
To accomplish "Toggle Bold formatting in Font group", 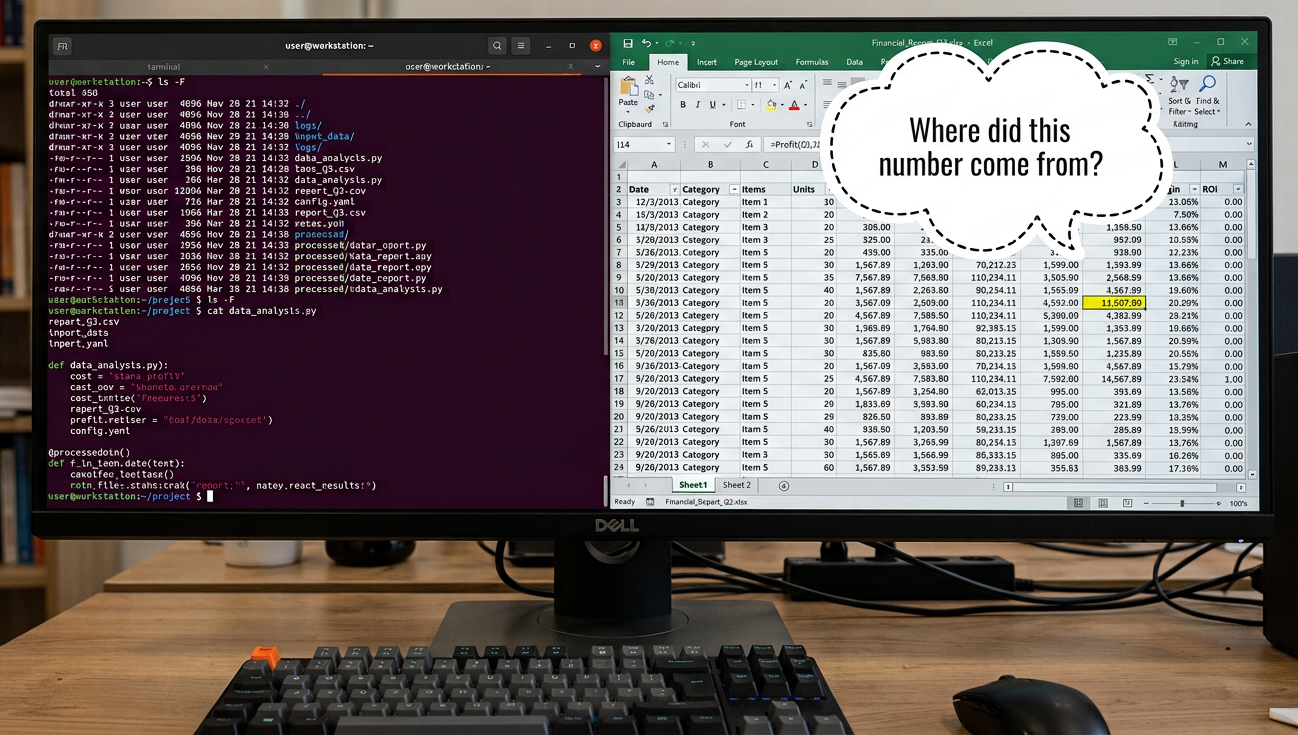I will (x=683, y=104).
